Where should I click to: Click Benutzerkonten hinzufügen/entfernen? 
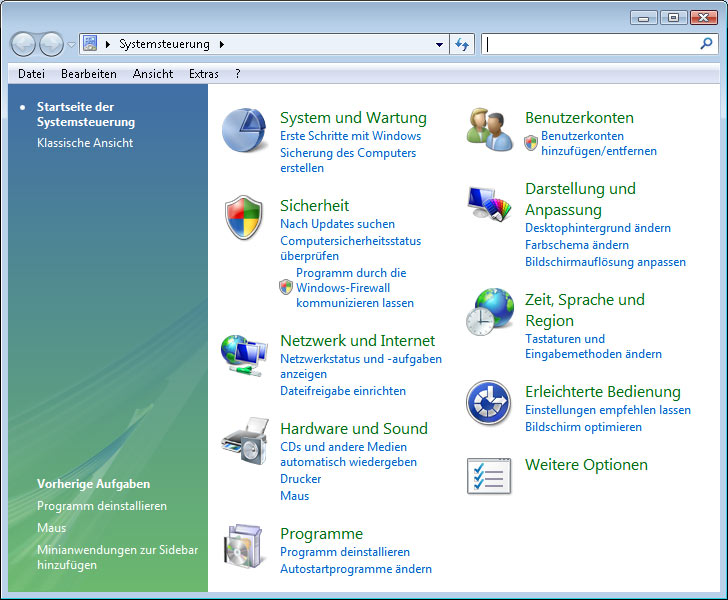click(x=599, y=143)
